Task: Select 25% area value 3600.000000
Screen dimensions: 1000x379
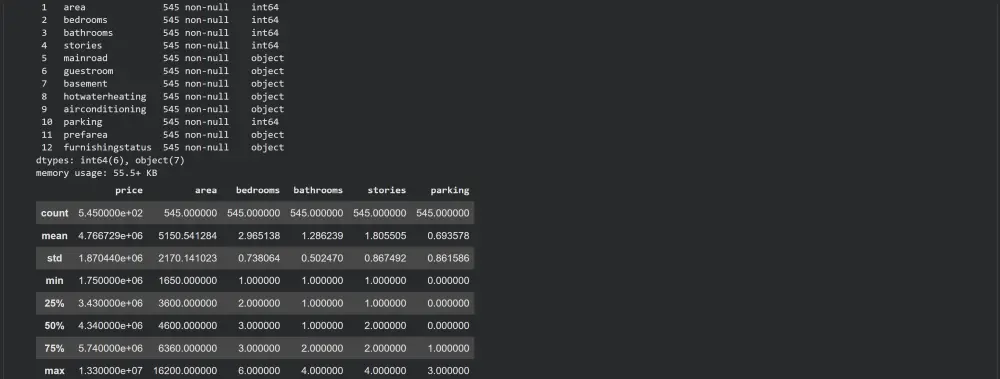Action: point(188,303)
